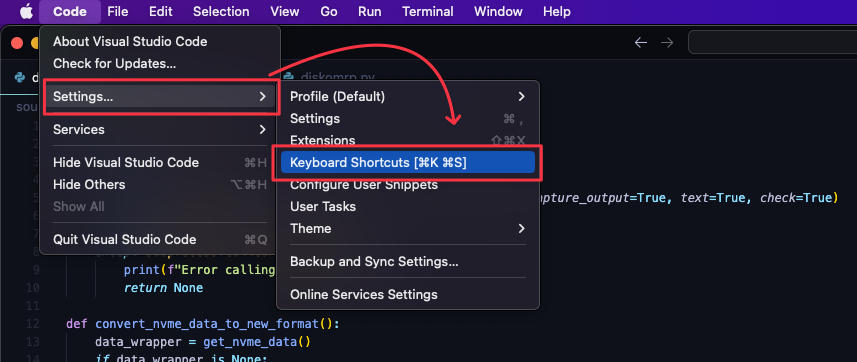Open the Help menu

click(557, 11)
